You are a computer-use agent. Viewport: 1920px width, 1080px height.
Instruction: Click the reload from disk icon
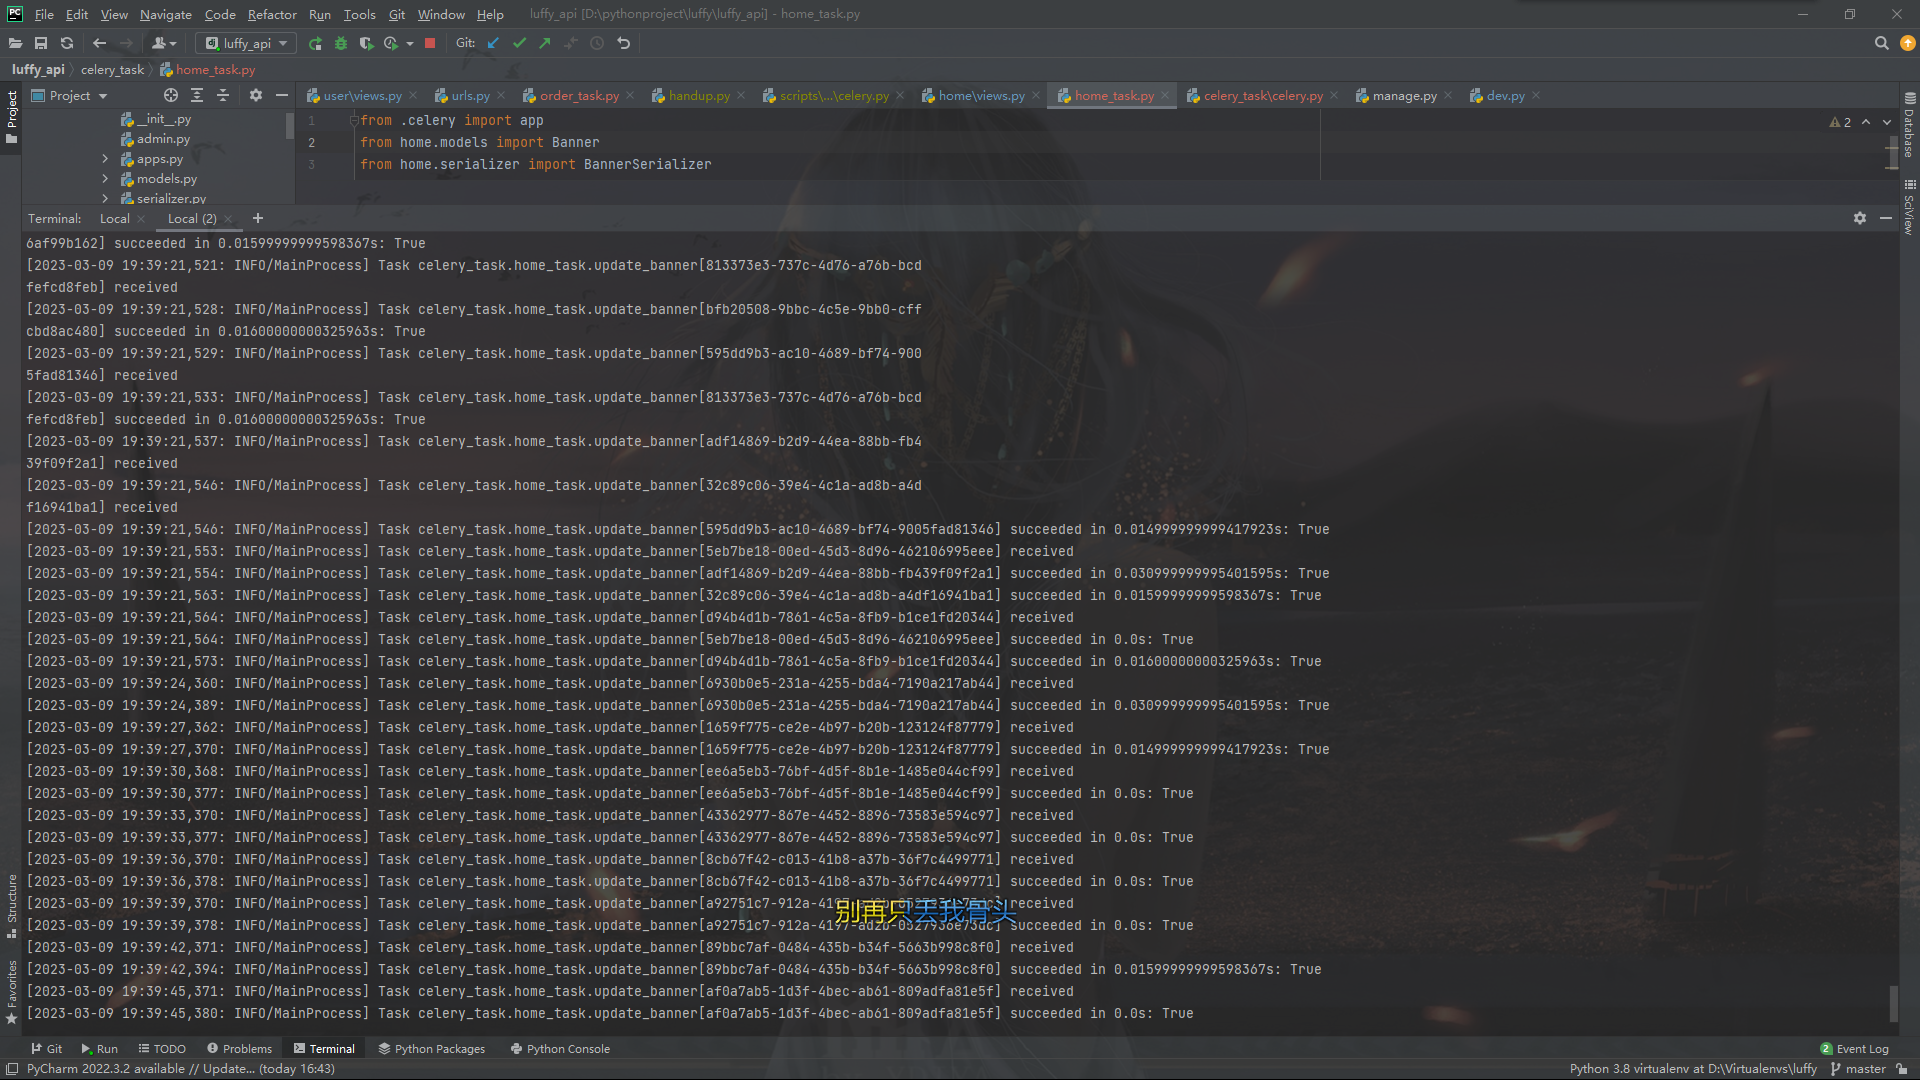coord(67,43)
